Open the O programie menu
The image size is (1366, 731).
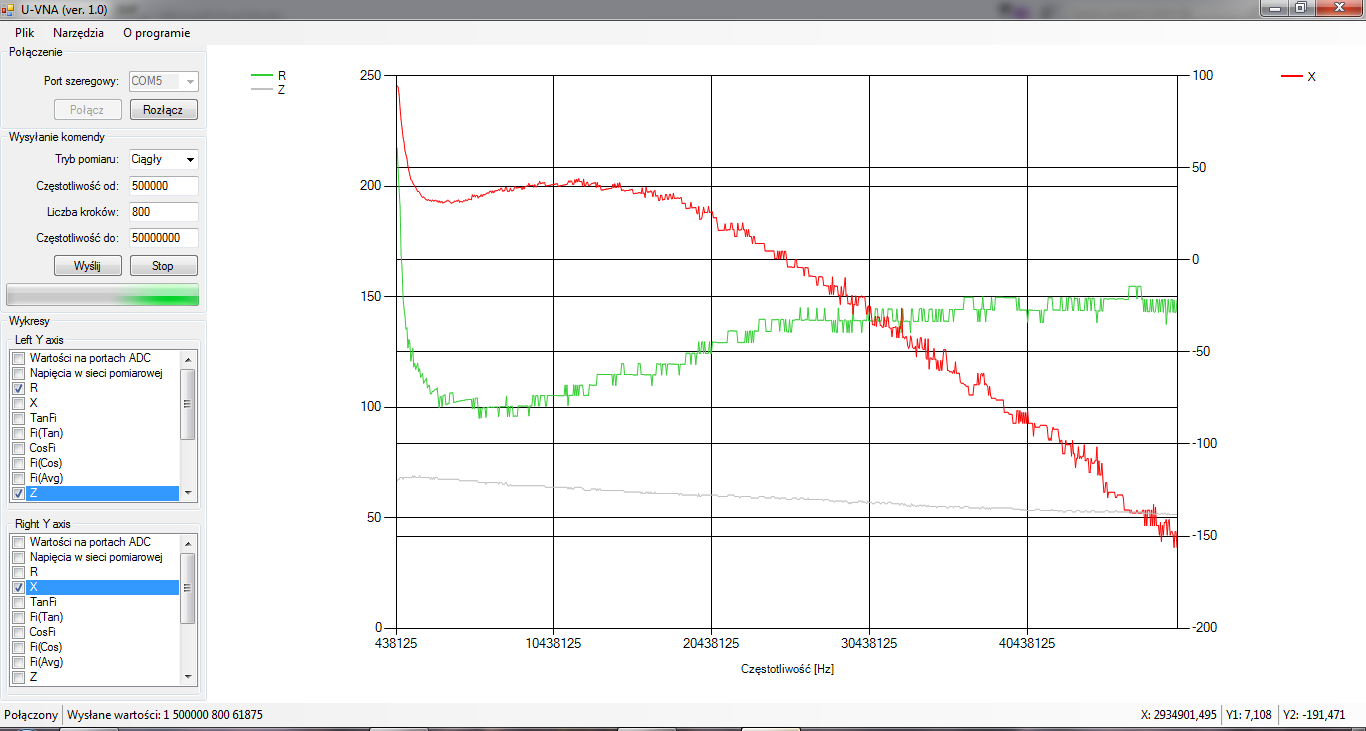point(156,32)
